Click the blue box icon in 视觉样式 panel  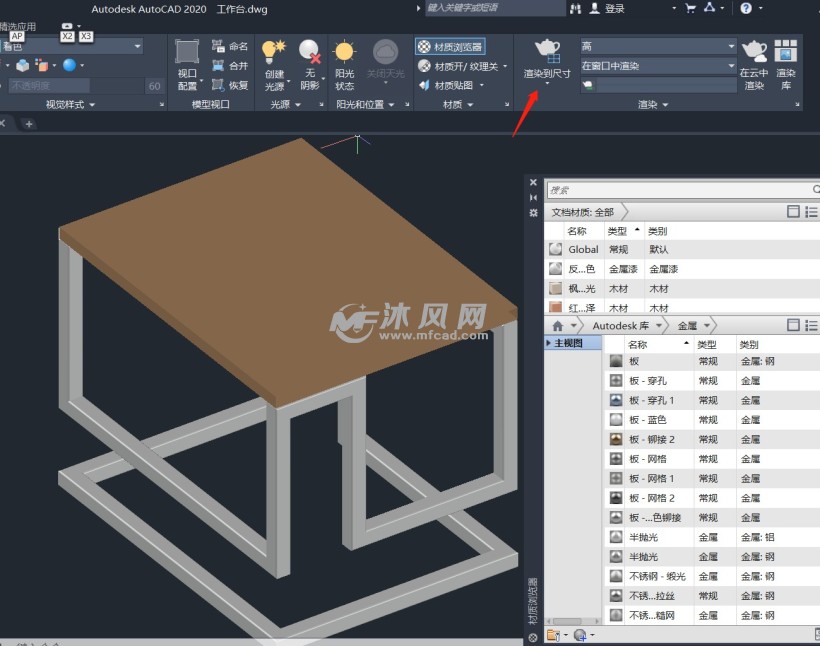coord(22,65)
